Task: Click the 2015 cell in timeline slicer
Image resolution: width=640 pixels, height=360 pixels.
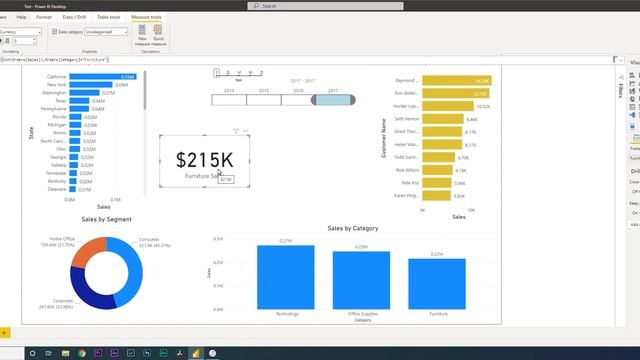Action: coord(264,100)
